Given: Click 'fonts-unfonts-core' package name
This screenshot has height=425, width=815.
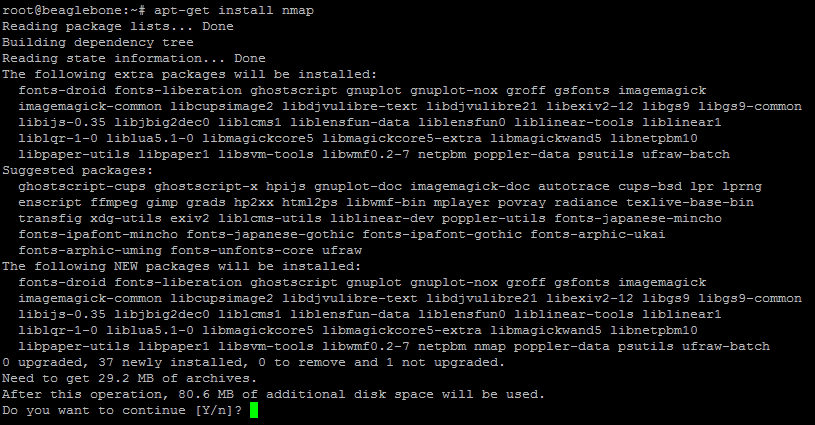Looking at the screenshot, I should pyautogui.click(x=242, y=250).
